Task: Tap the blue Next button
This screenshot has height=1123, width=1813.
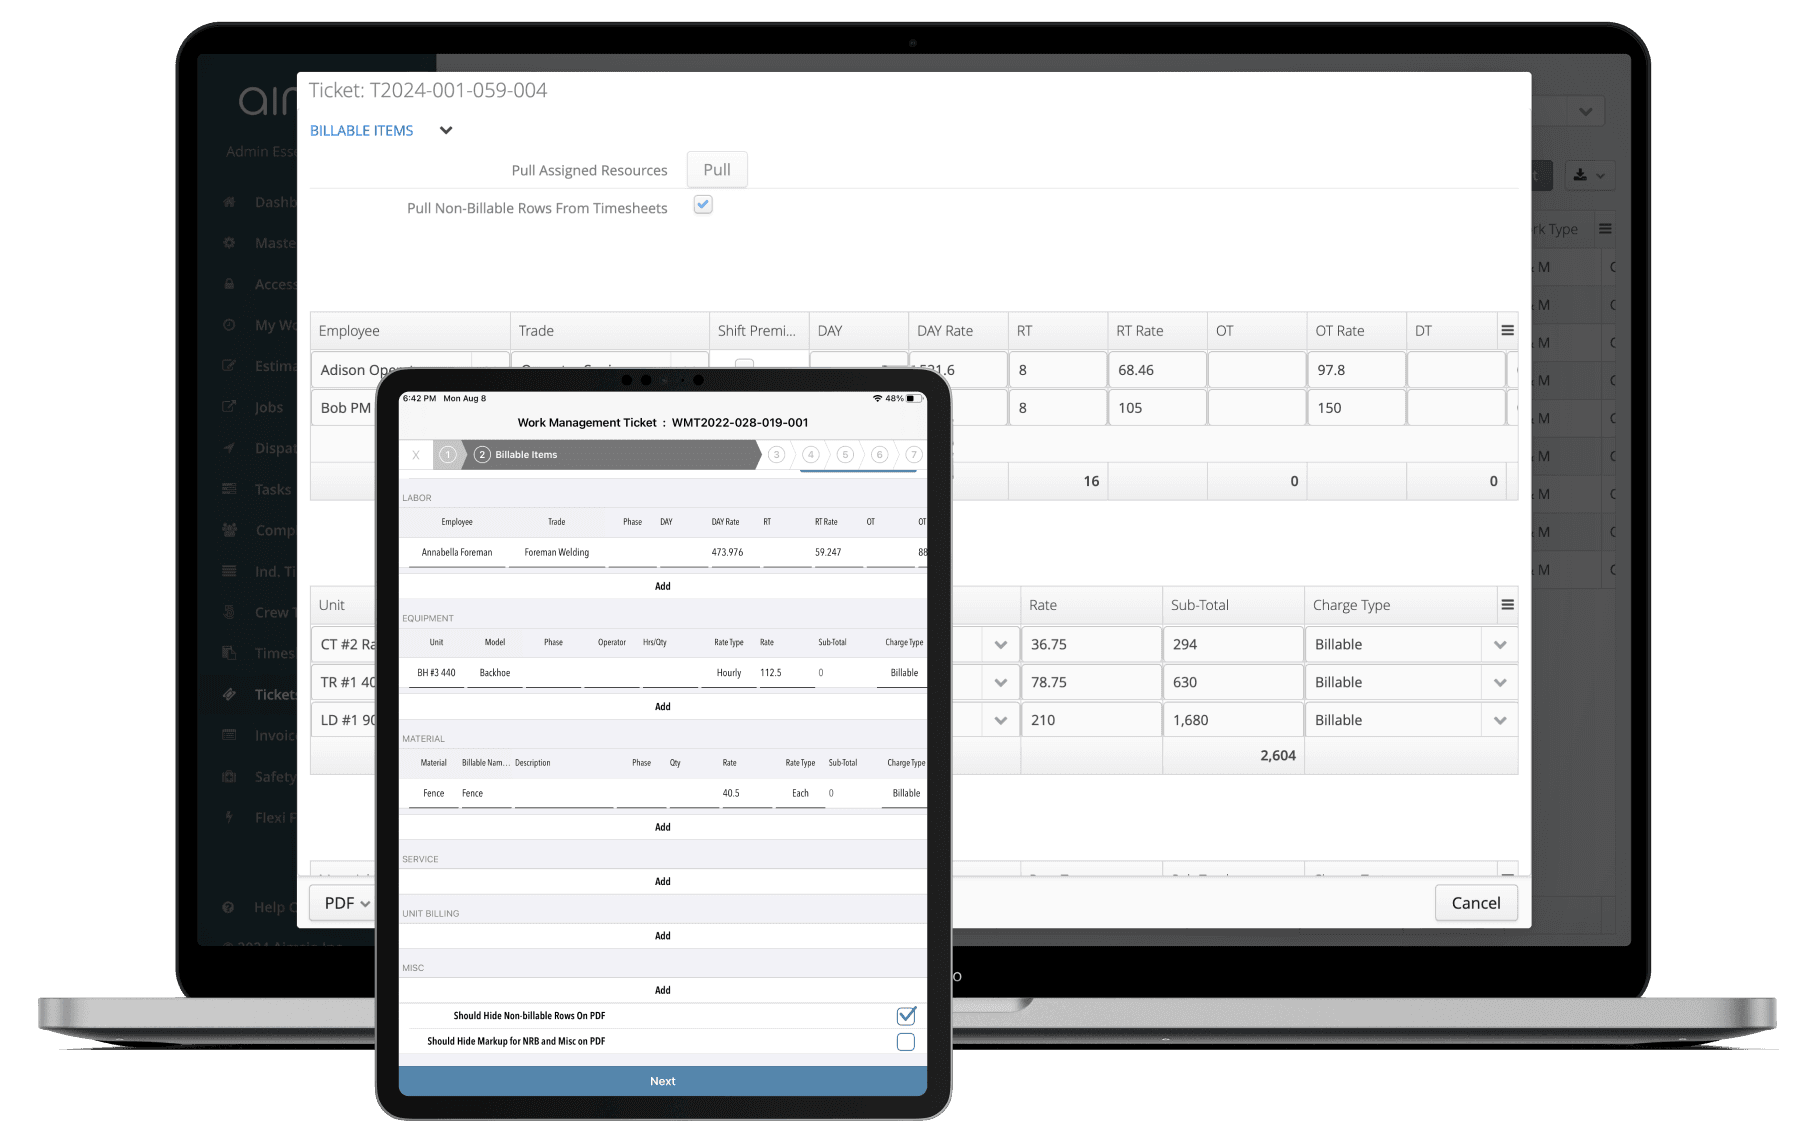Action: point(662,1081)
